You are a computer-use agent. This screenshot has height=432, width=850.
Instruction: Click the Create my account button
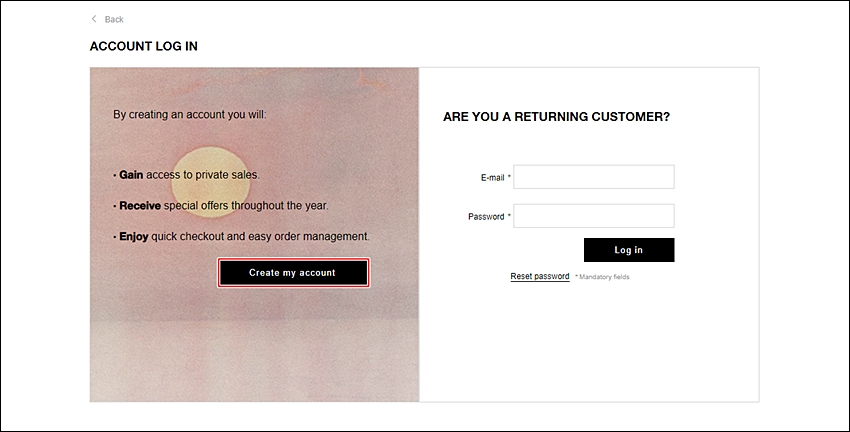[293, 273]
